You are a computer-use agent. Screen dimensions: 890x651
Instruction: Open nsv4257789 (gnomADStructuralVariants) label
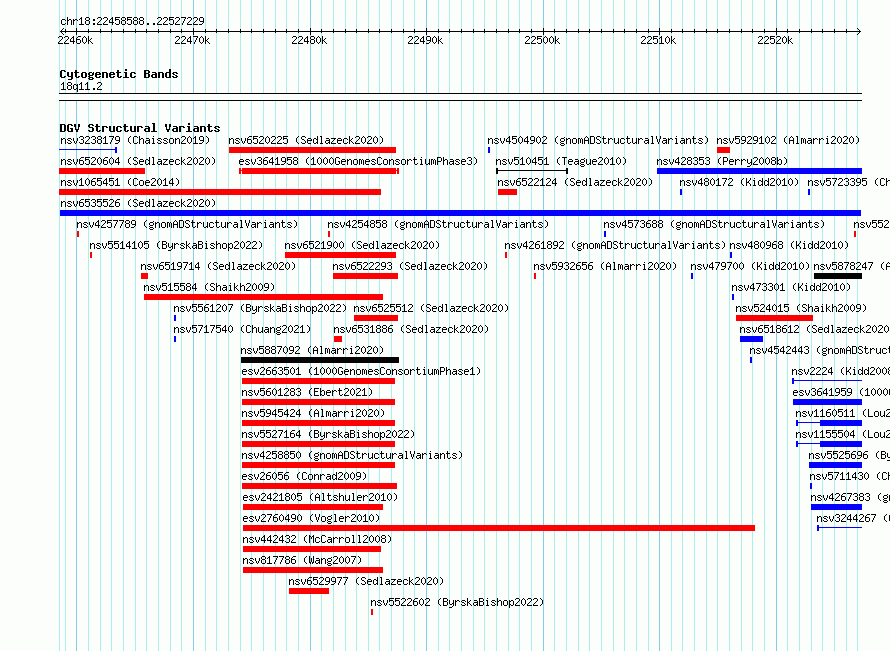tap(187, 224)
